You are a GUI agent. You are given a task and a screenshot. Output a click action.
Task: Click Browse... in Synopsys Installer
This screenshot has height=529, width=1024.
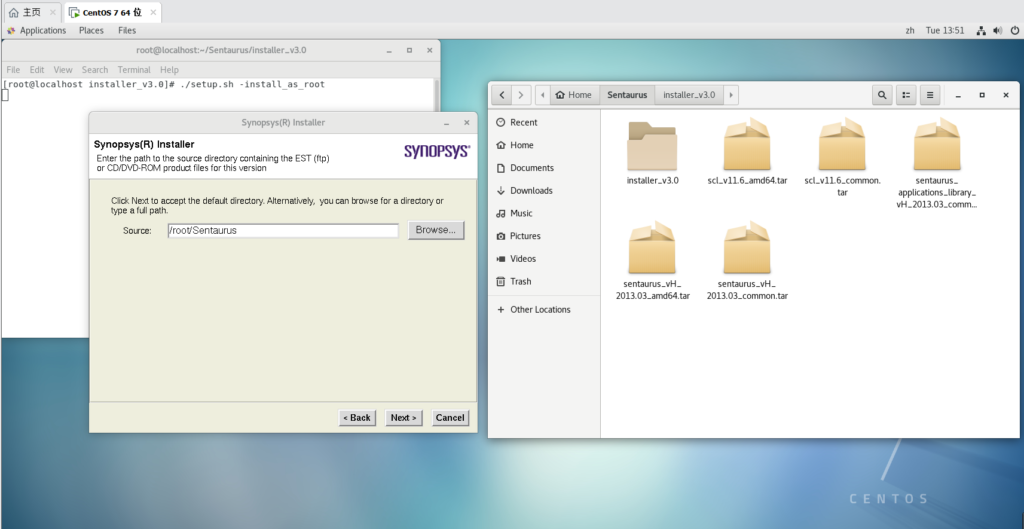(x=436, y=230)
